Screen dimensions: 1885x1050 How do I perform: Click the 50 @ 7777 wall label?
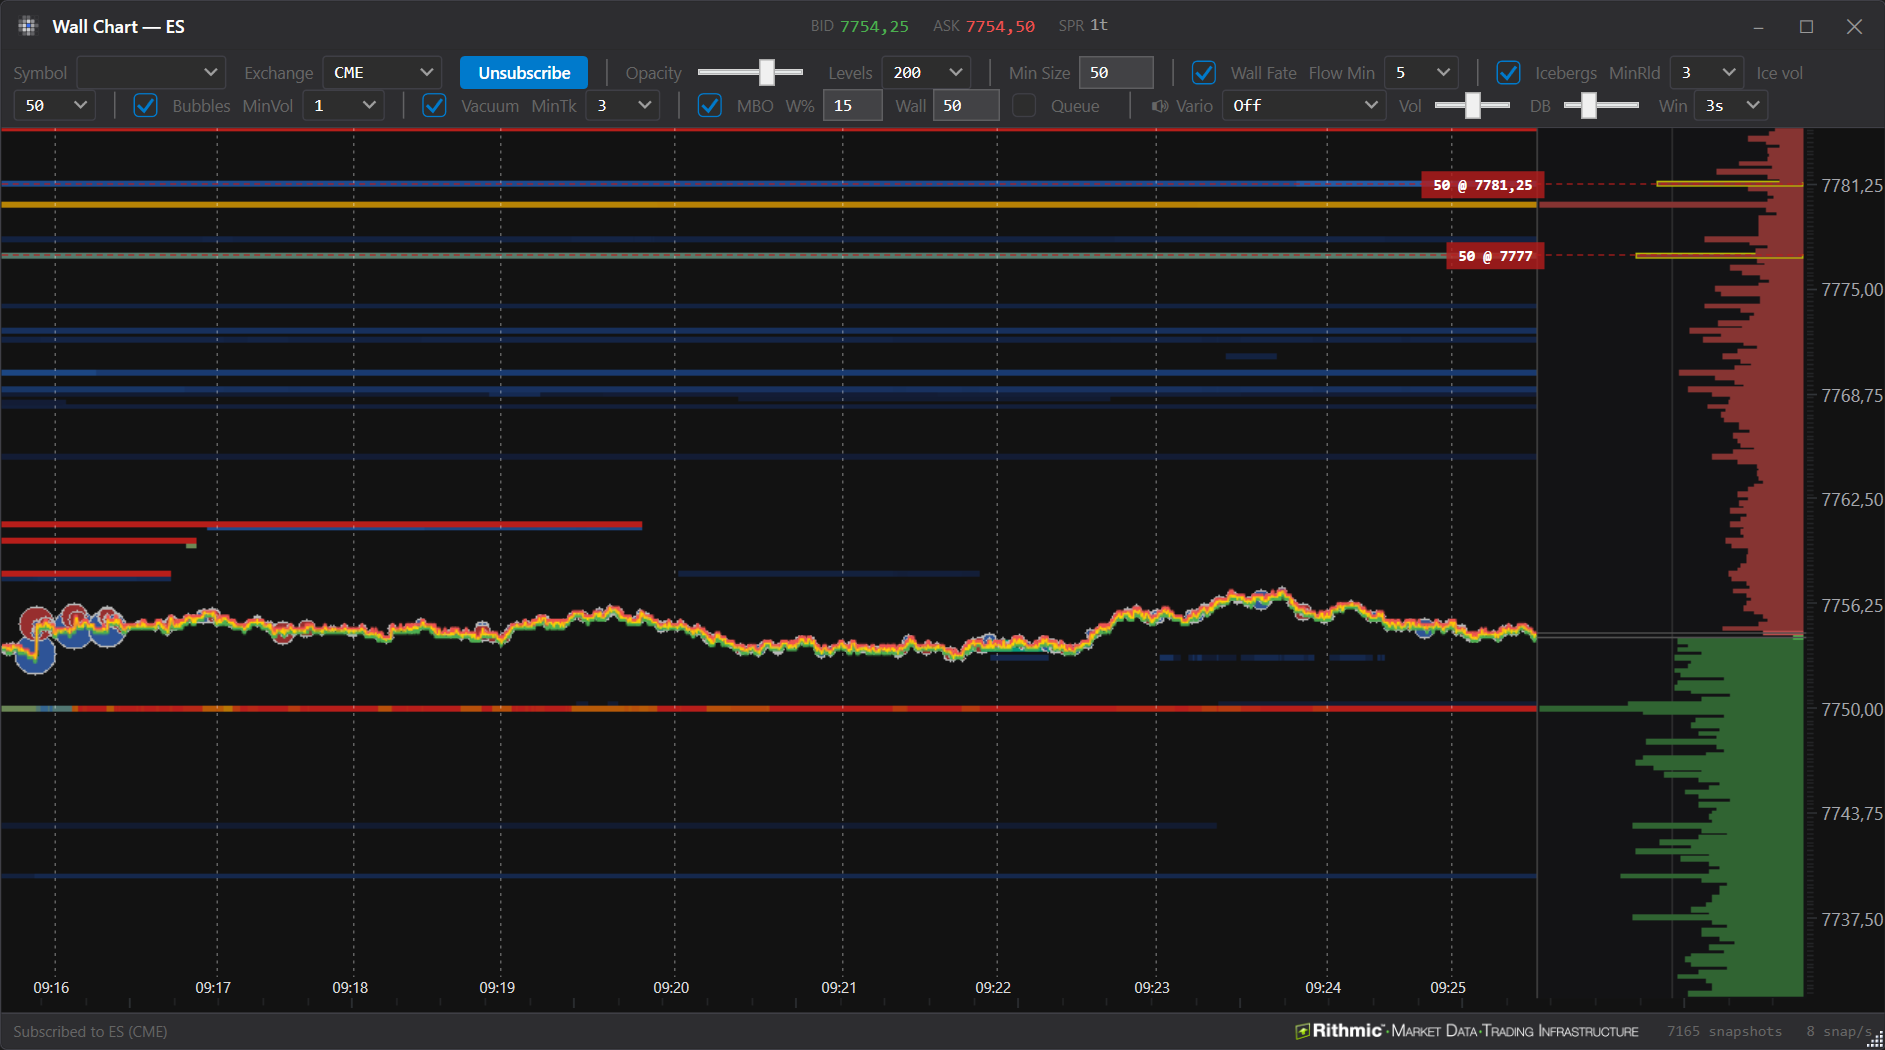1495,256
